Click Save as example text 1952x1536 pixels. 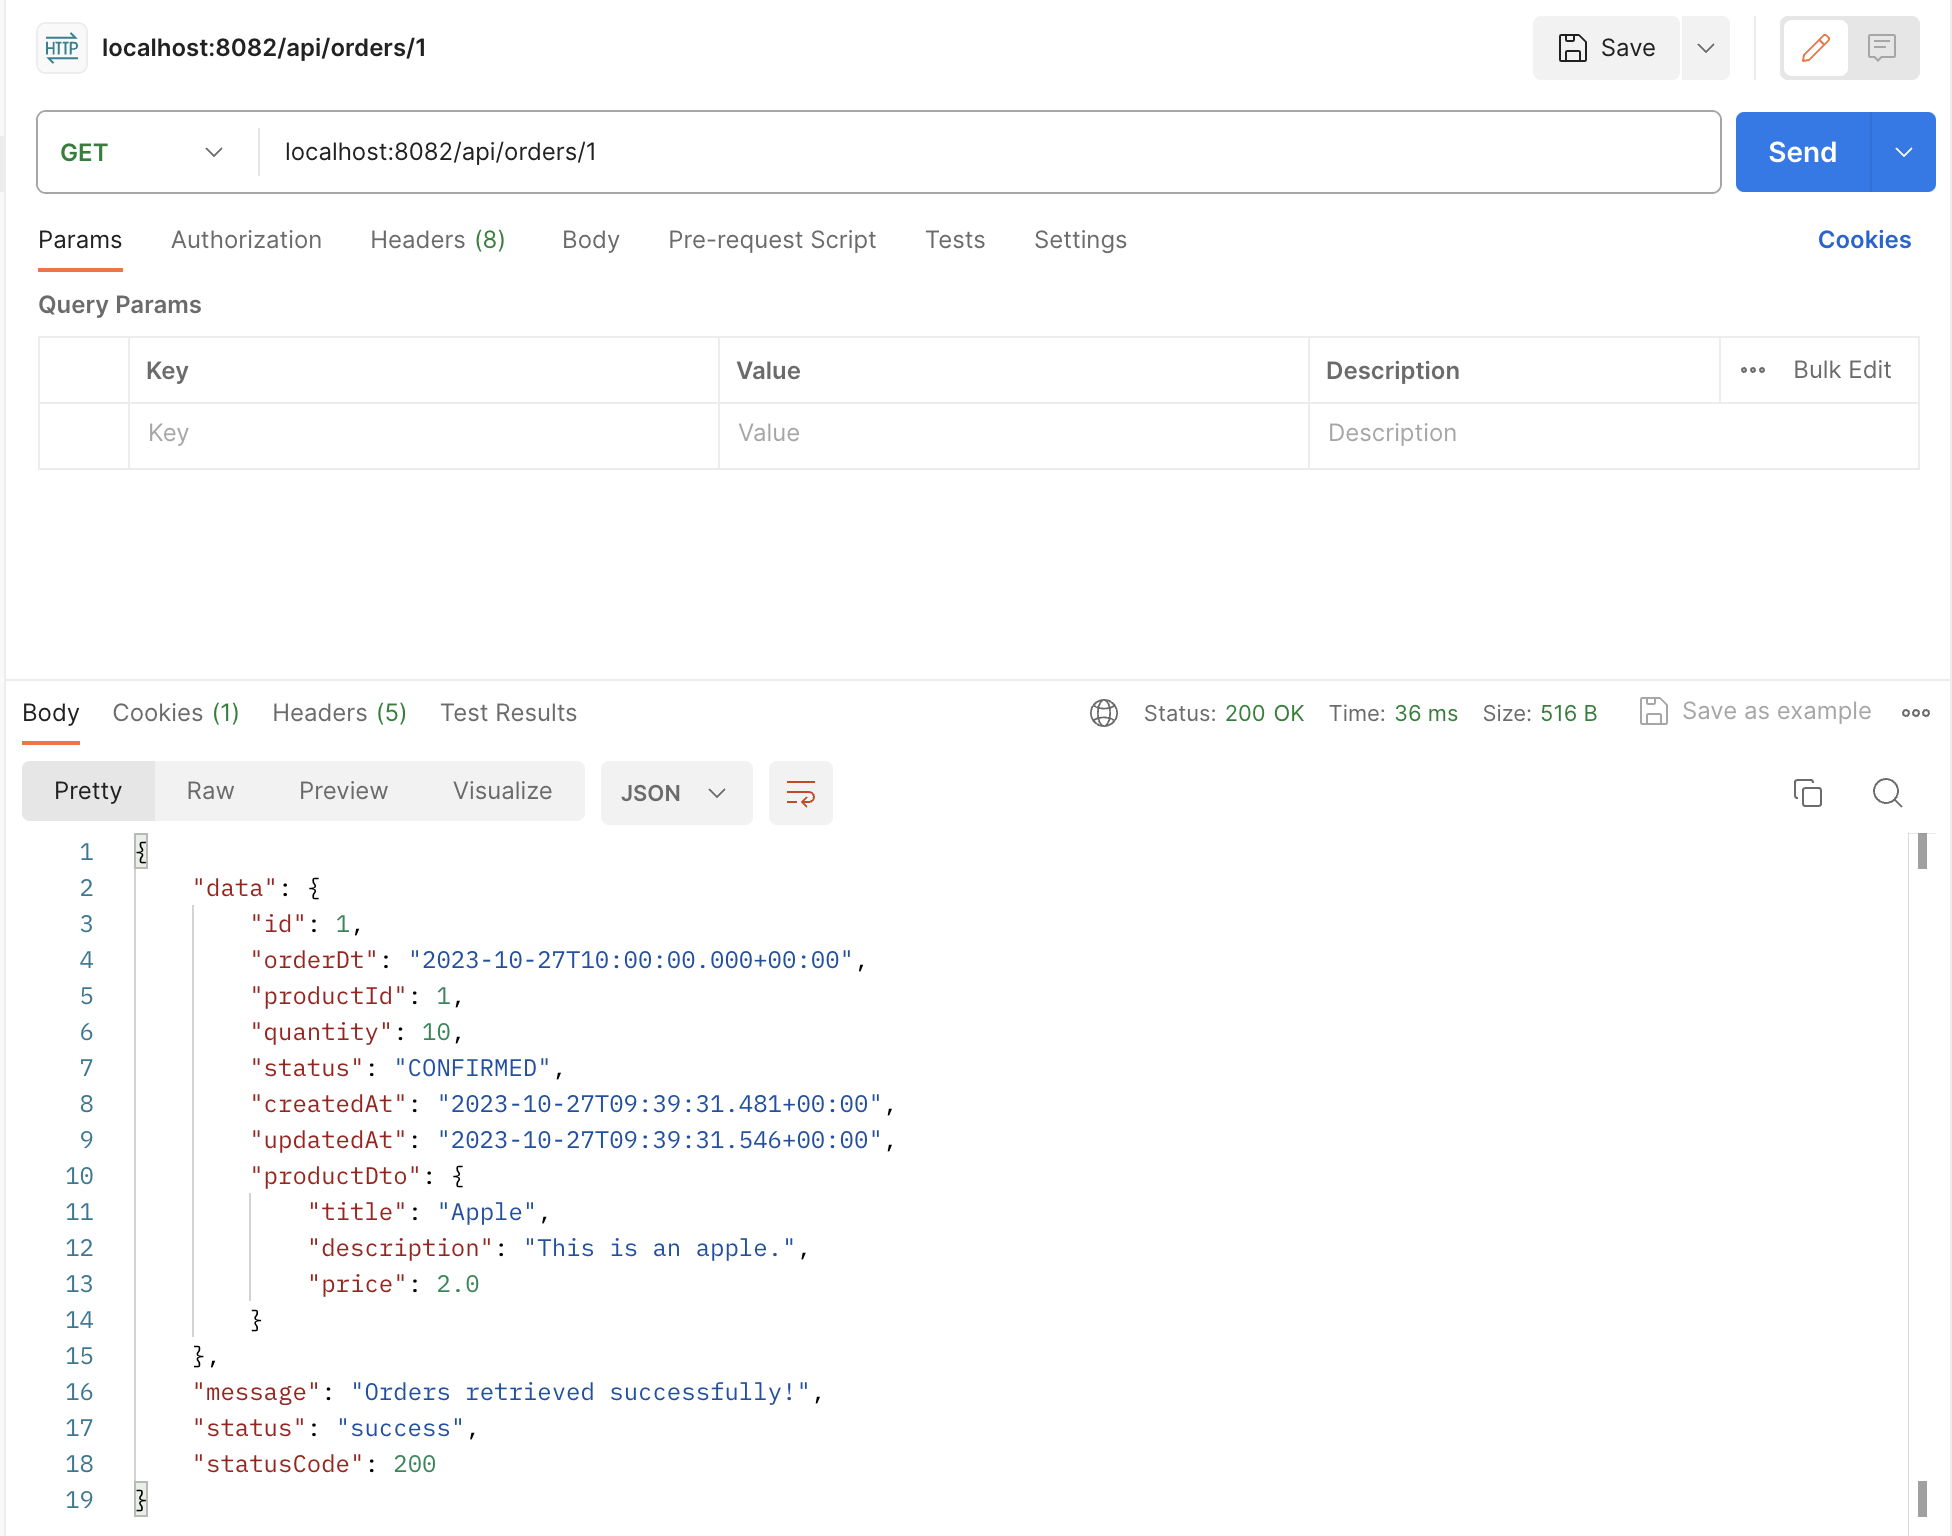[x=1776, y=711]
